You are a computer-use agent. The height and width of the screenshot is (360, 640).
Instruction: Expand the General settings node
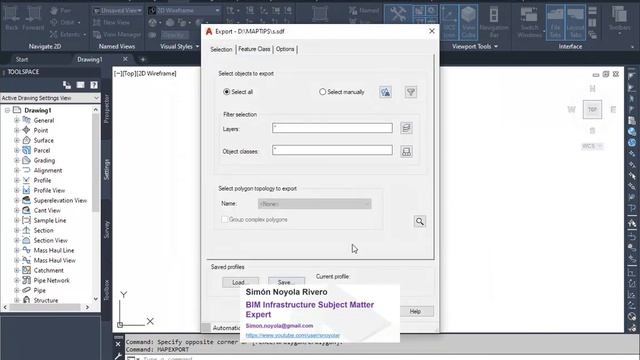click(x=17, y=120)
